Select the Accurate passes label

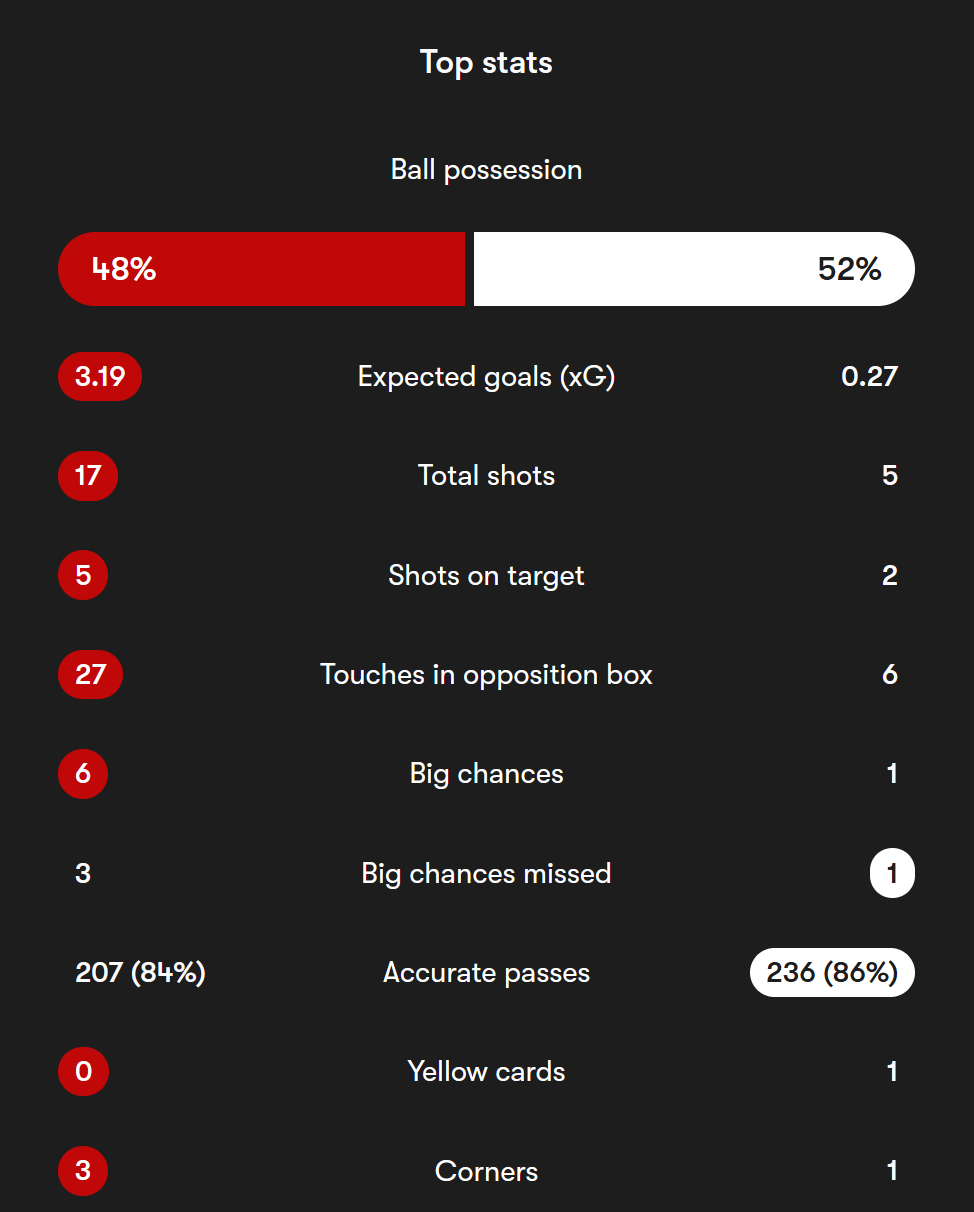[x=486, y=973]
